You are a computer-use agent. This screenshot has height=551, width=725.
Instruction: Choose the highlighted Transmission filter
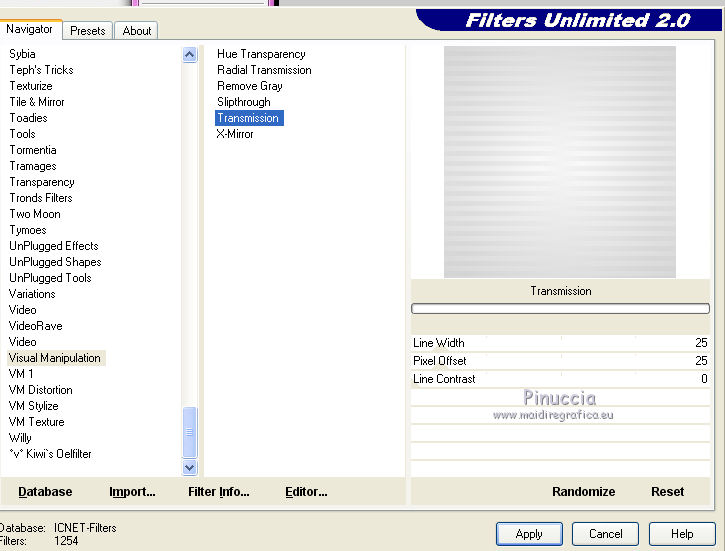pyautogui.click(x=249, y=118)
